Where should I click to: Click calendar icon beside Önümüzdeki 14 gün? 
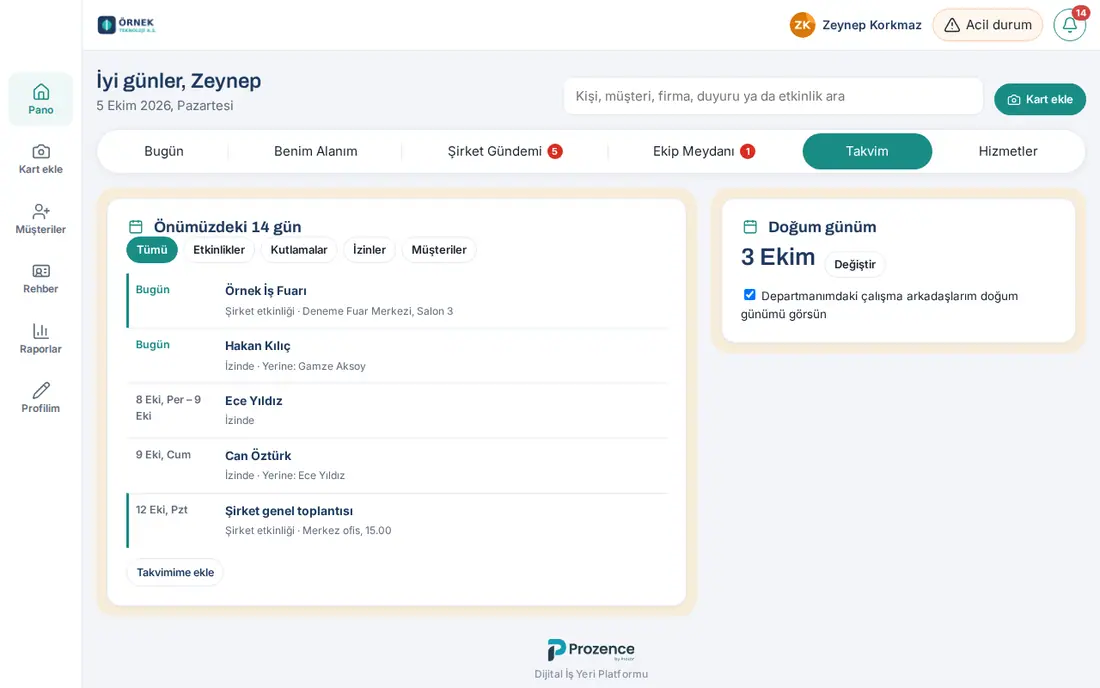(x=135, y=227)
